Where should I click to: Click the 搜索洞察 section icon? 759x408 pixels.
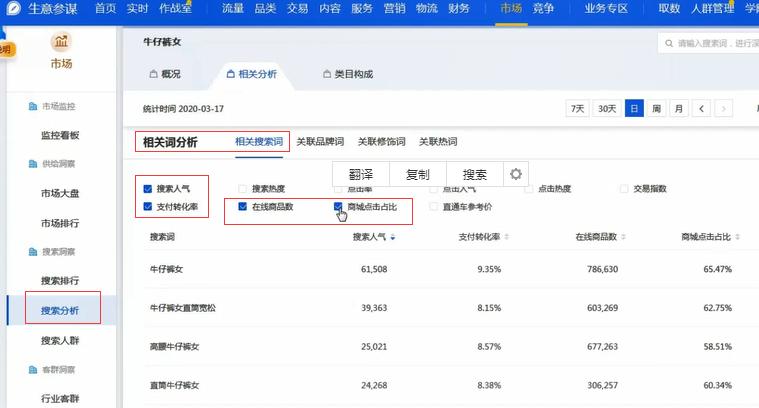[x=33, y=252]
